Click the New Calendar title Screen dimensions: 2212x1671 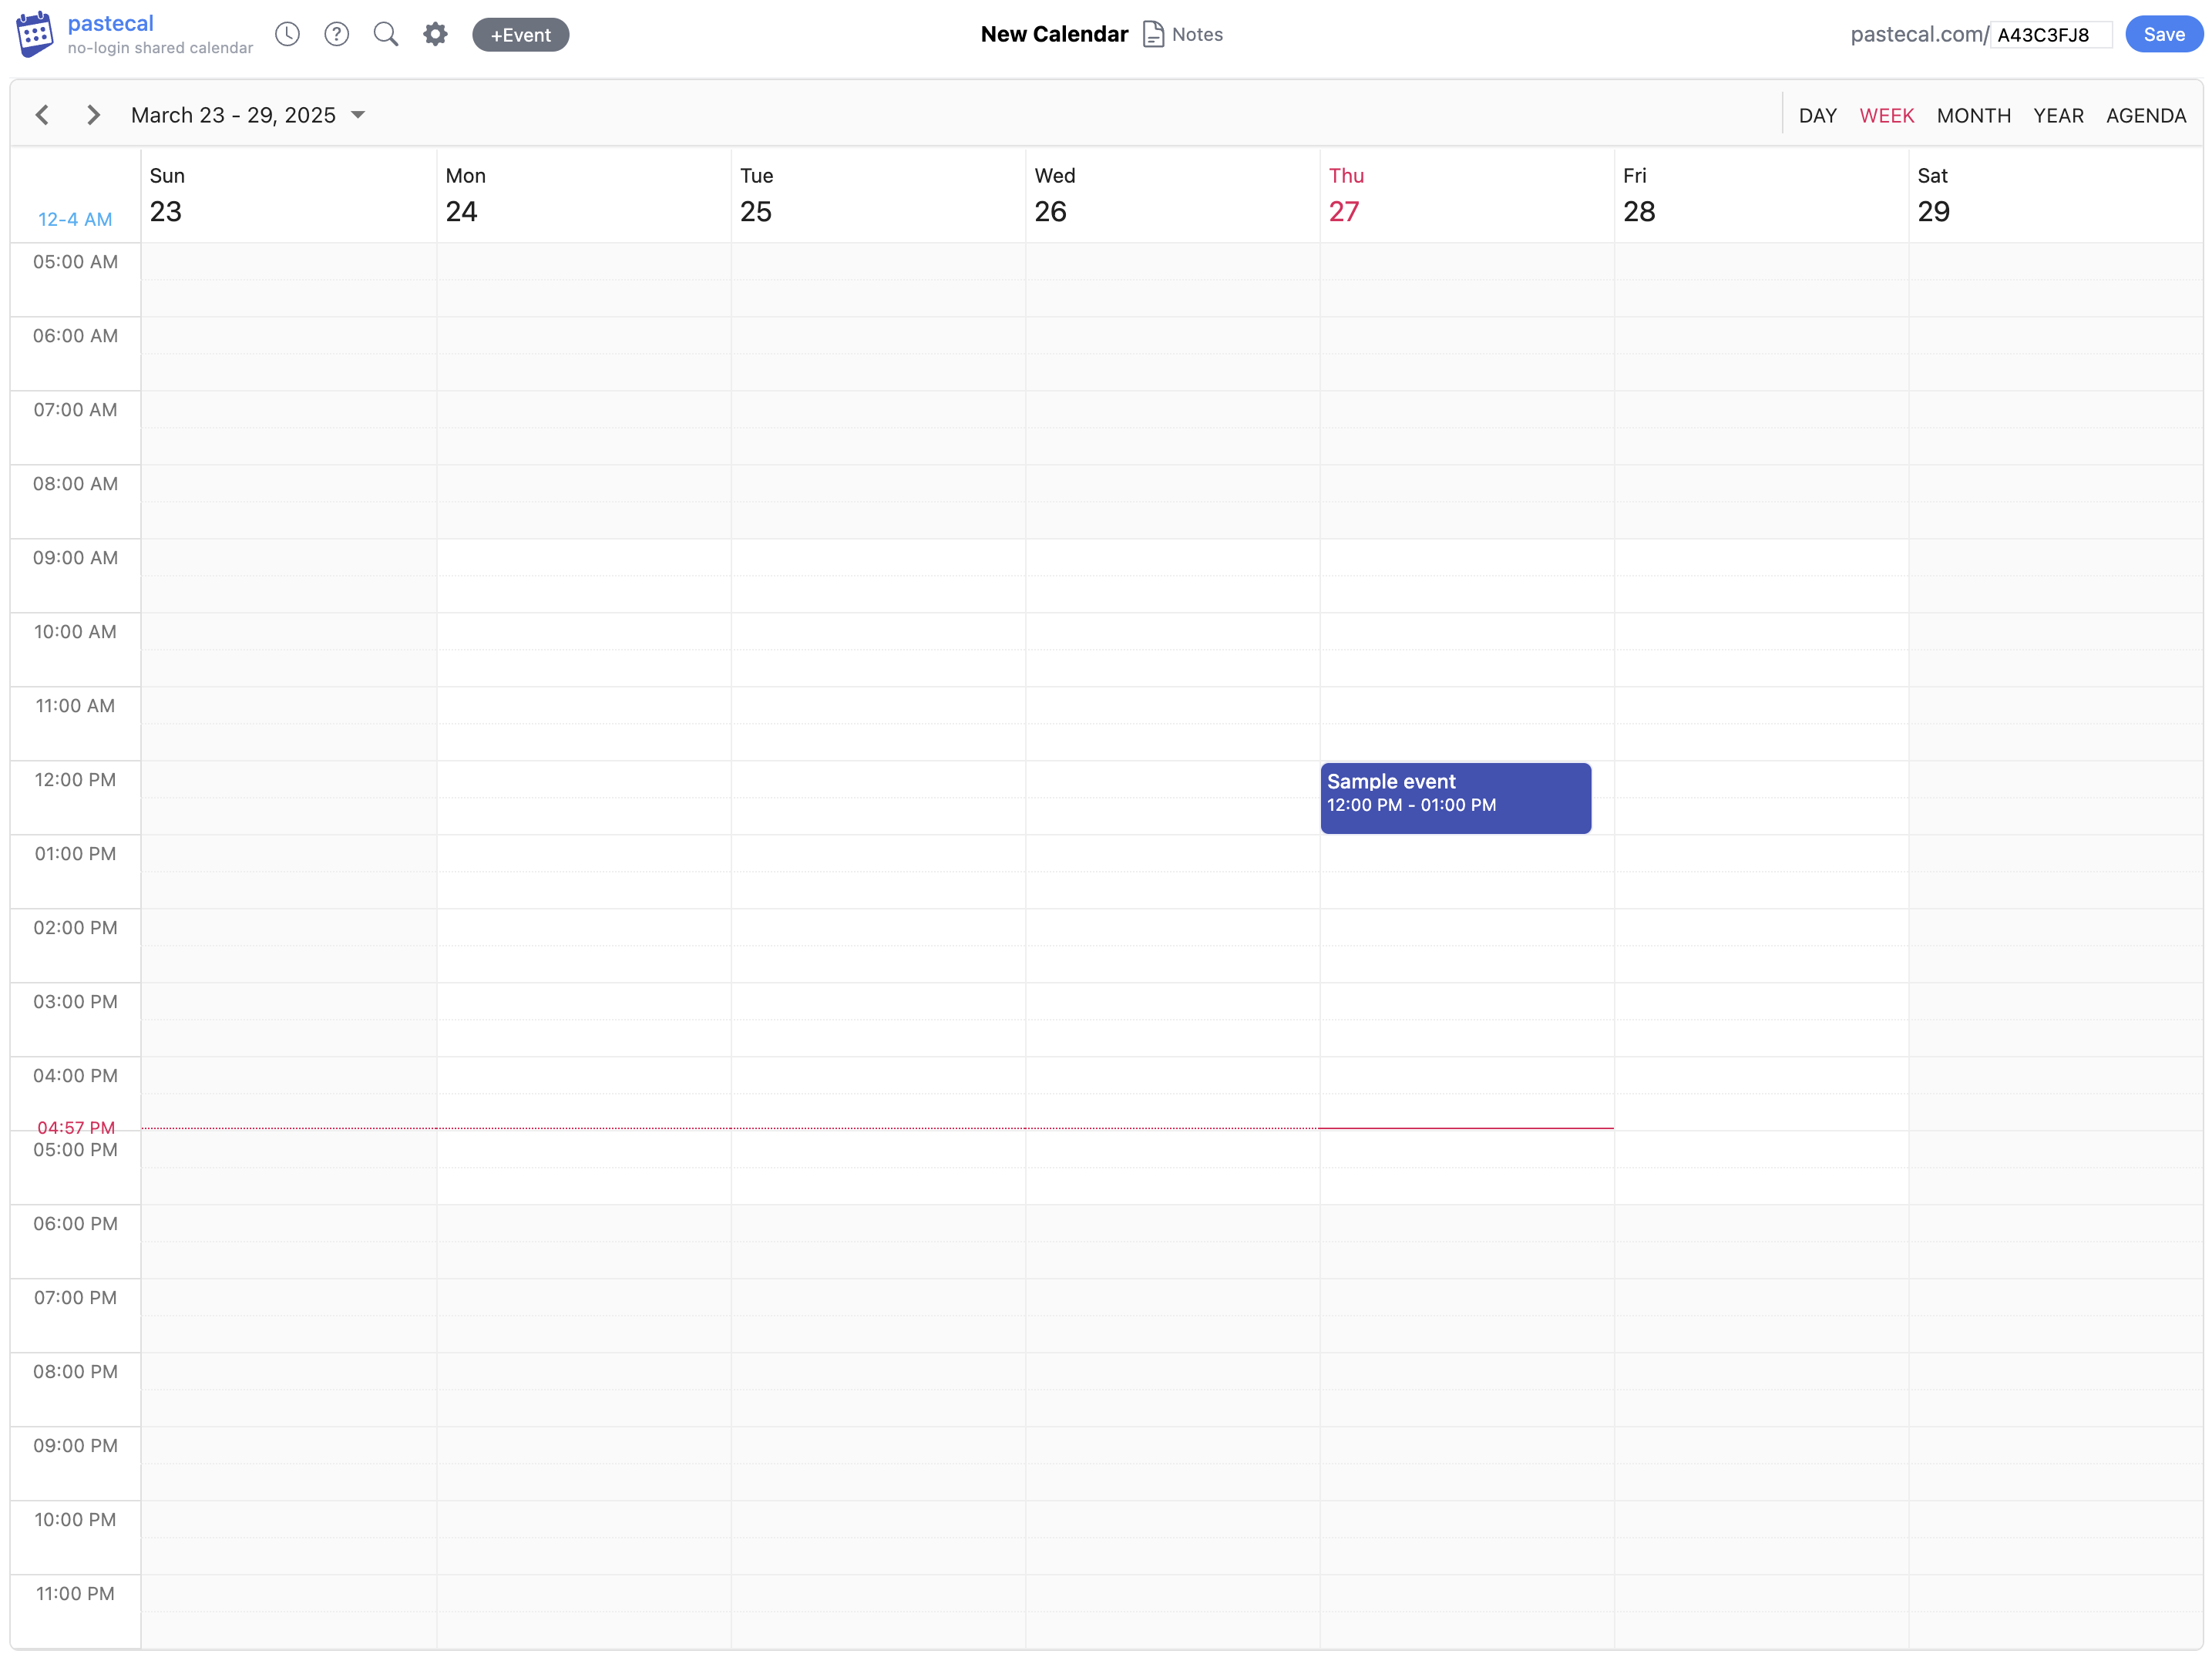point(1054,34)
